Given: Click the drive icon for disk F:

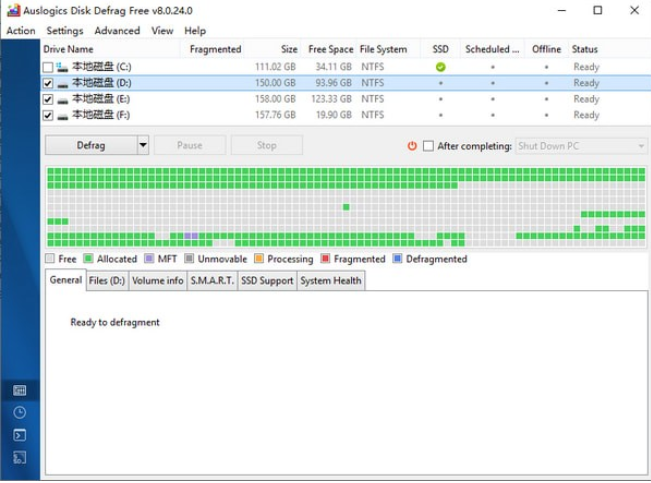Looking at the screenshot, I should click(63, 116).
